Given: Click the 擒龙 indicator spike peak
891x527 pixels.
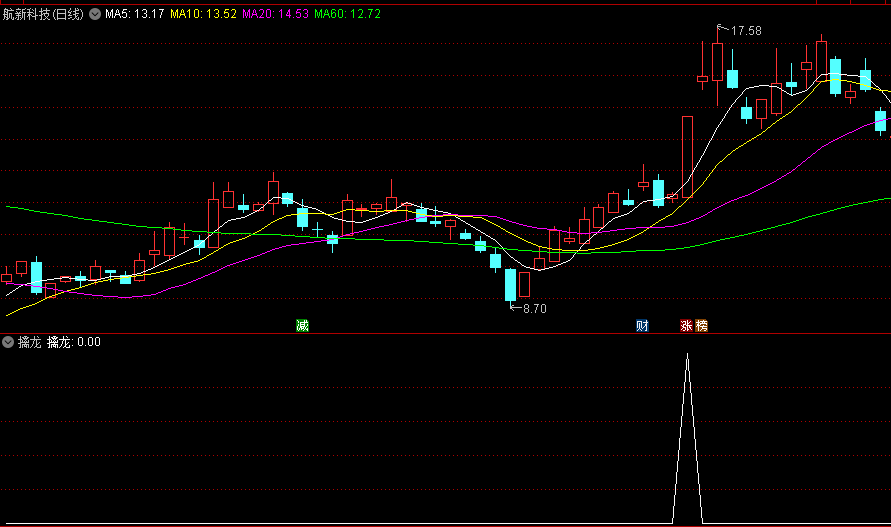Looking at the screenshot, I should tap(688, 354).
